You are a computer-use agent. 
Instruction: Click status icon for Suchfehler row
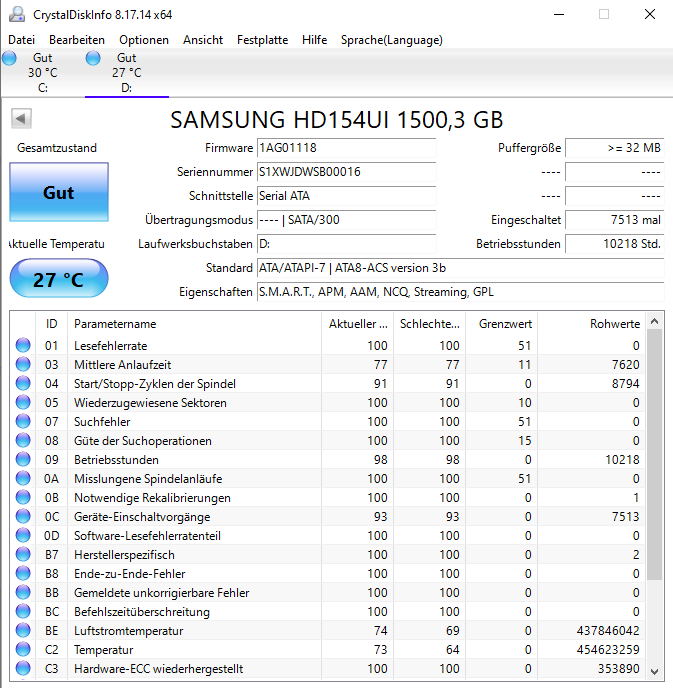click(23, 421)
